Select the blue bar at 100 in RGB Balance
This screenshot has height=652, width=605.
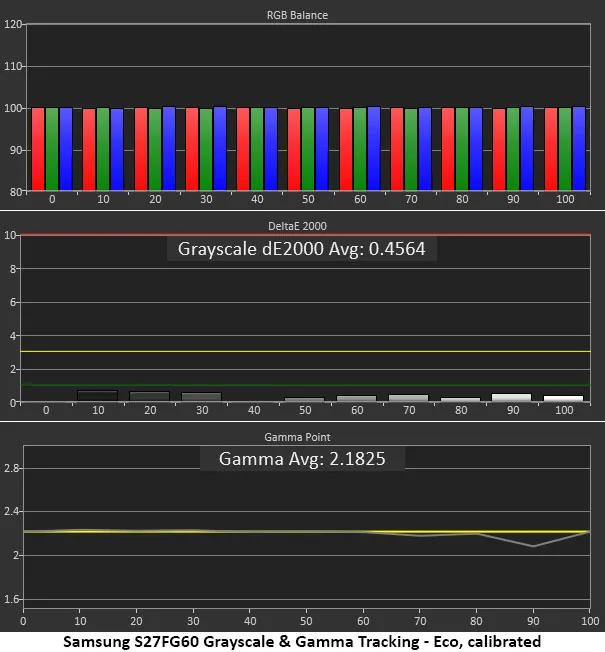[578, 148]
